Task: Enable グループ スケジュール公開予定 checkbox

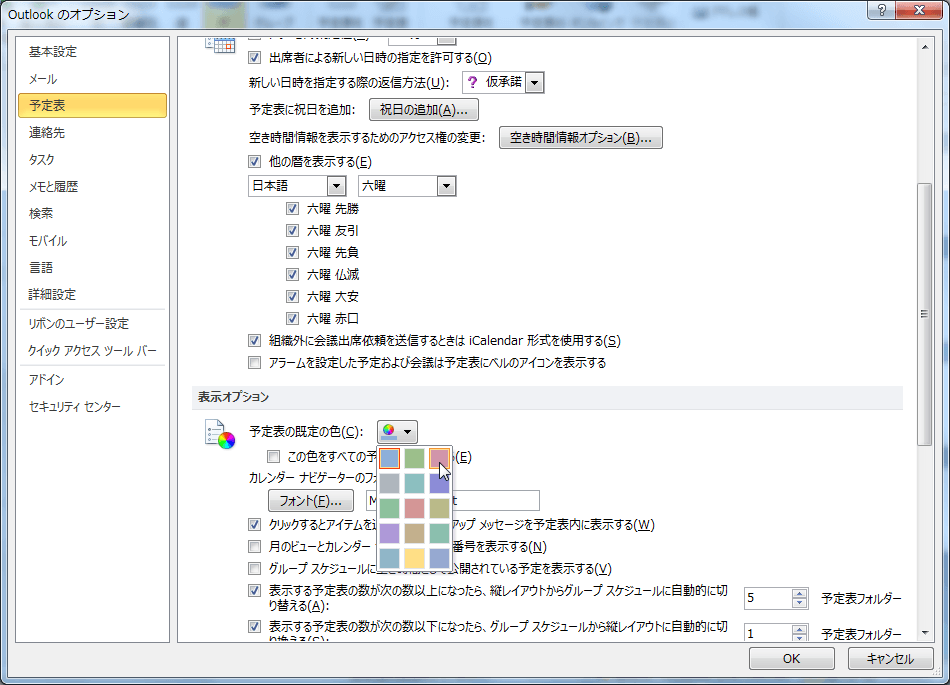Action: [x=254, y=569]
